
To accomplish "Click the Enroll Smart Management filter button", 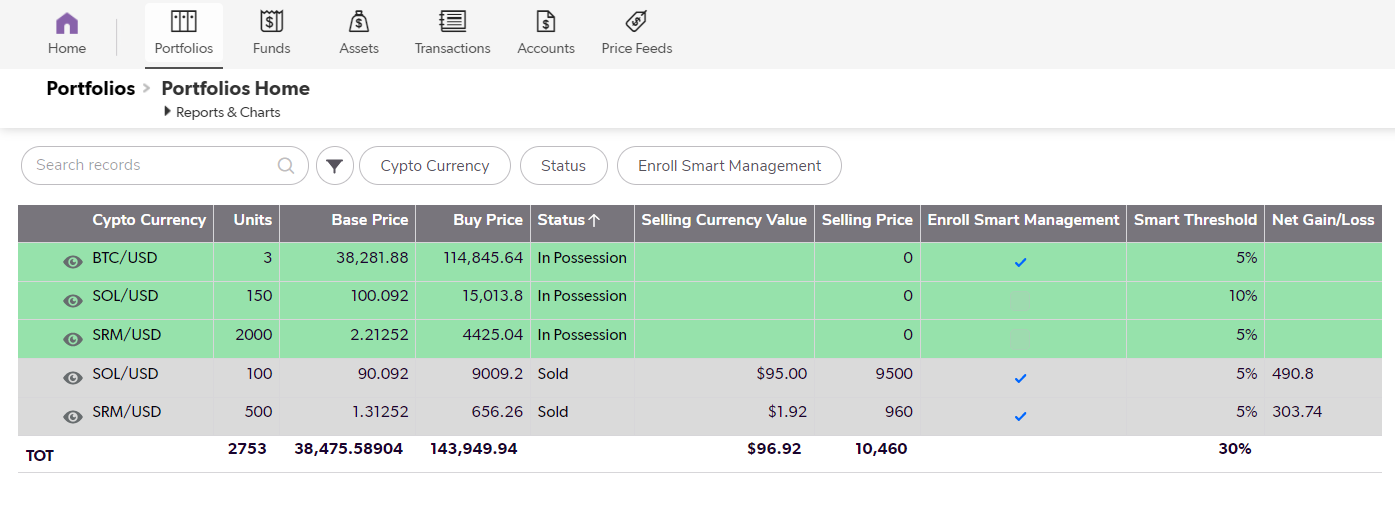I will (x=729, y=166).
